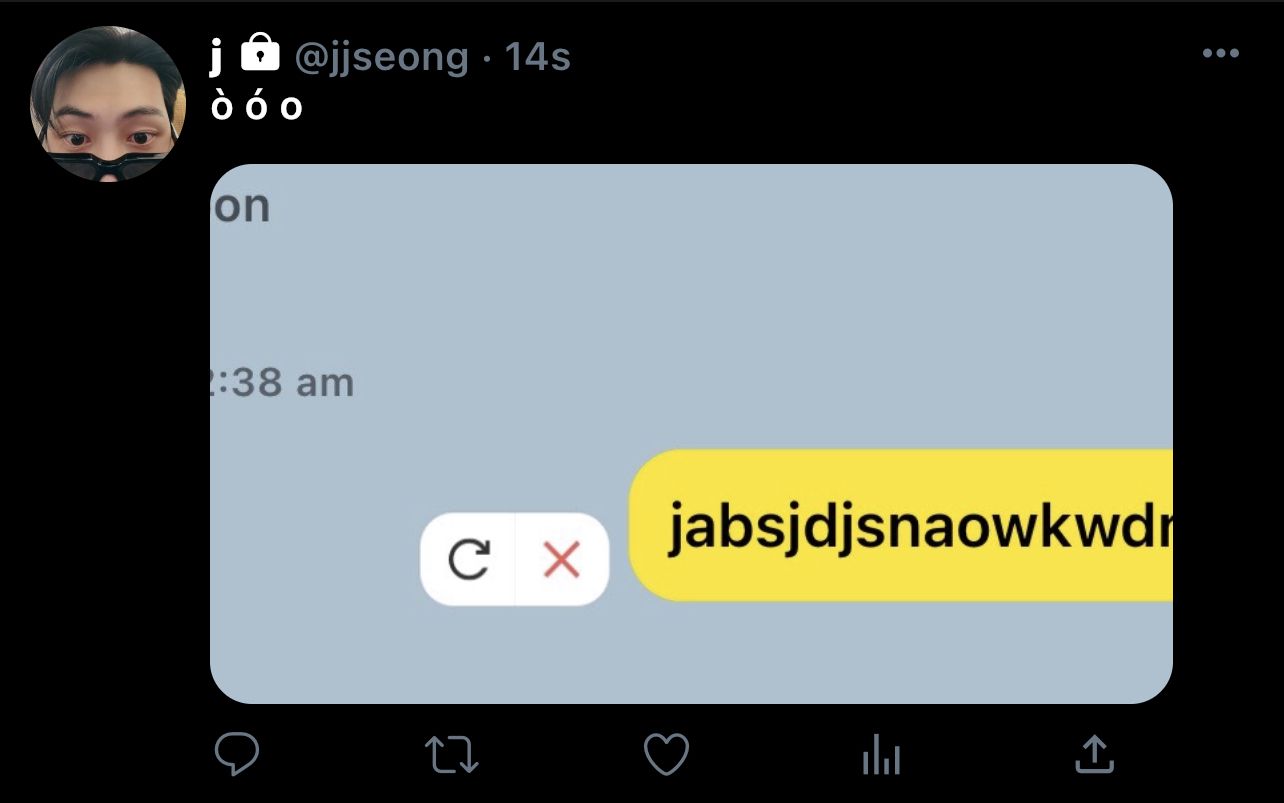Click the white pill holding retry and X

coord(515,560)
